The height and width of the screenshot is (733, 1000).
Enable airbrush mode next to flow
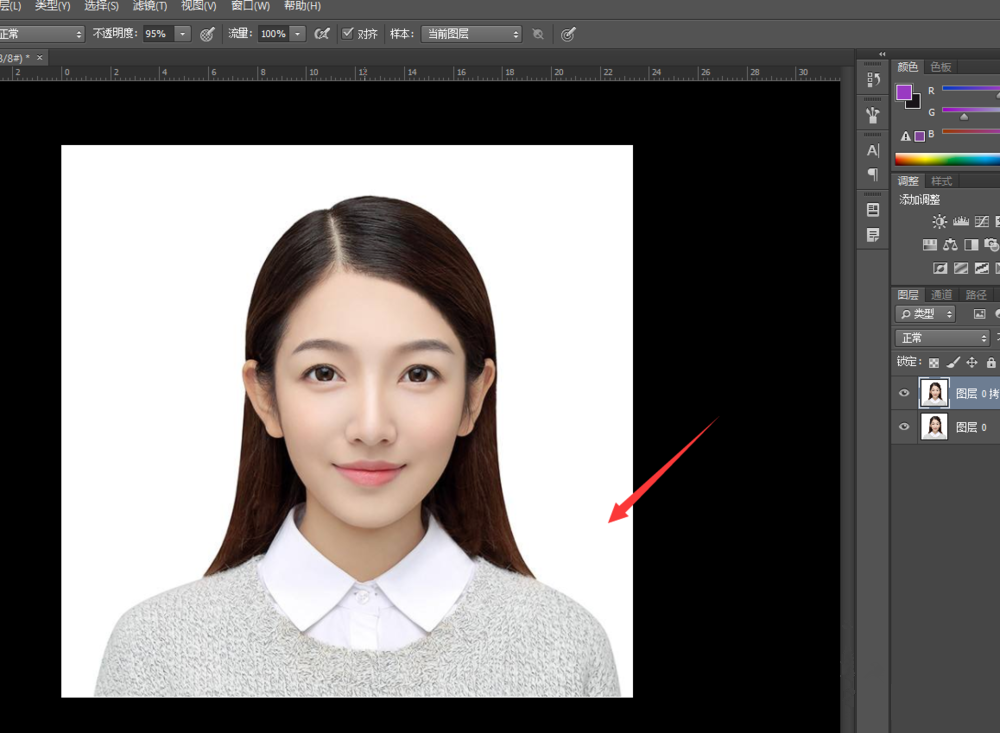coord(322,34)
